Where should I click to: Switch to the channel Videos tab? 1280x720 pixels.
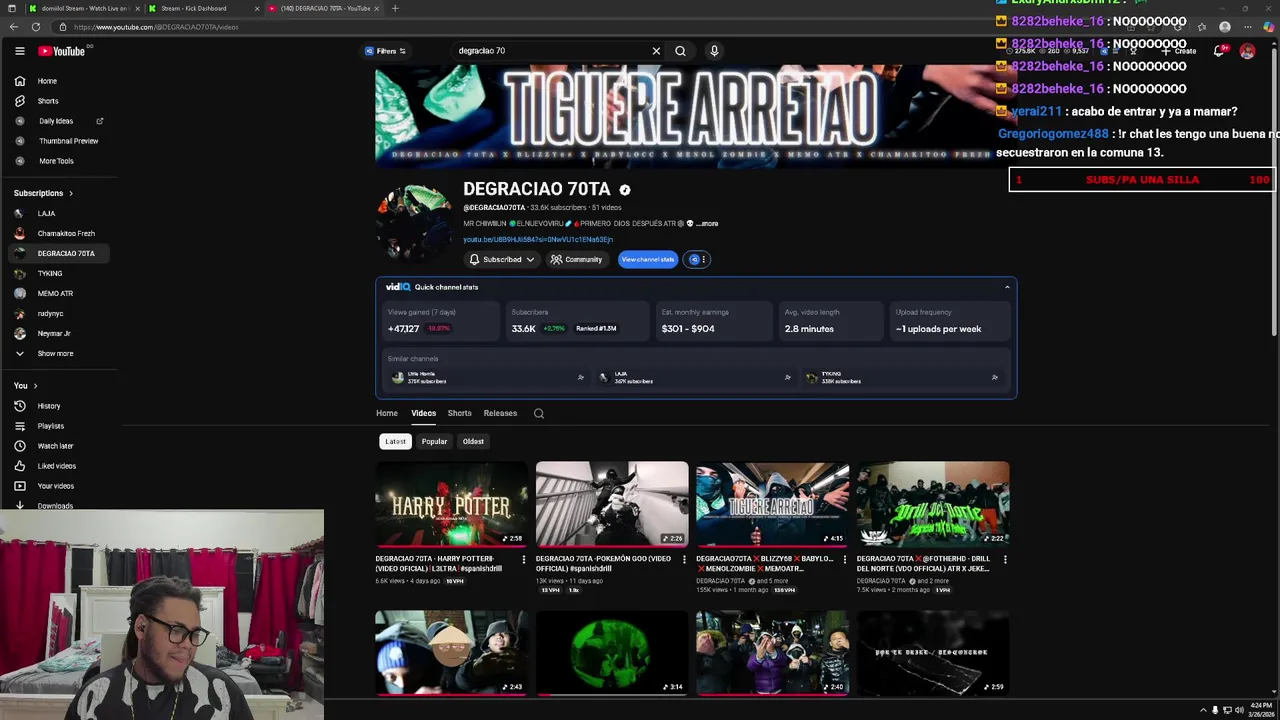pyautogui.click(x=423, y=413)
